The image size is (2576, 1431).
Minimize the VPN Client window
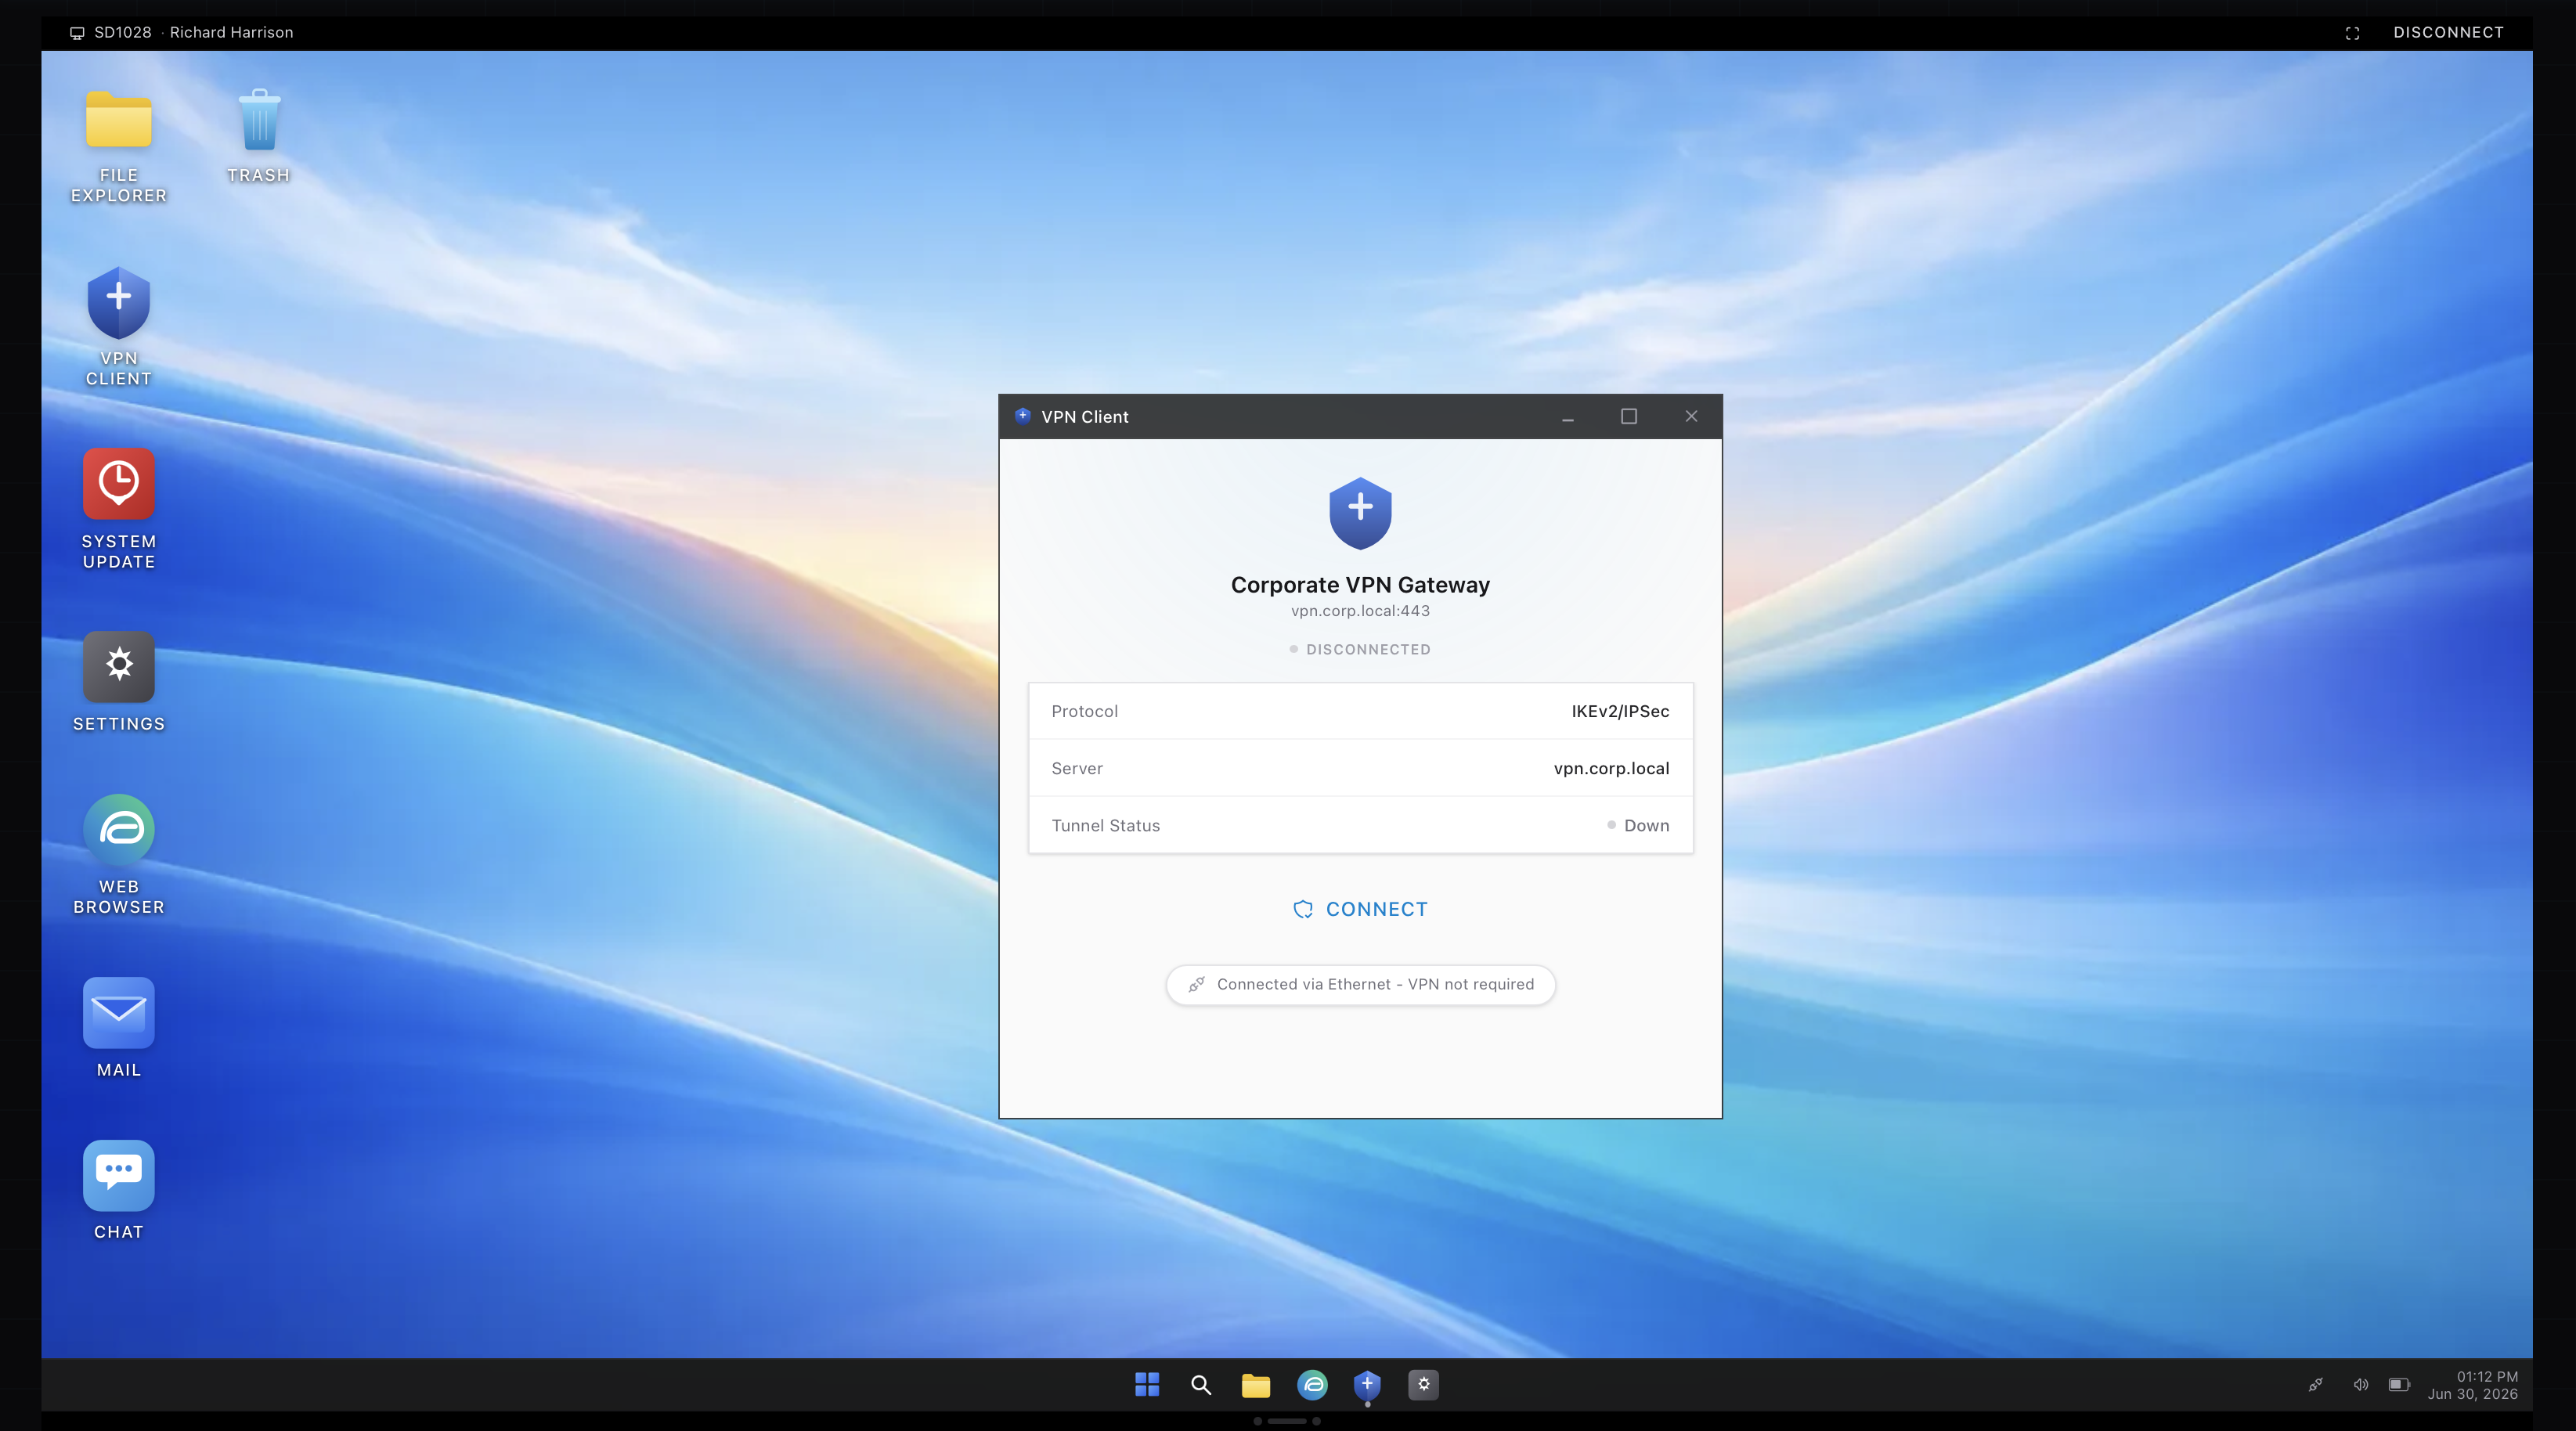(1568, 417)
